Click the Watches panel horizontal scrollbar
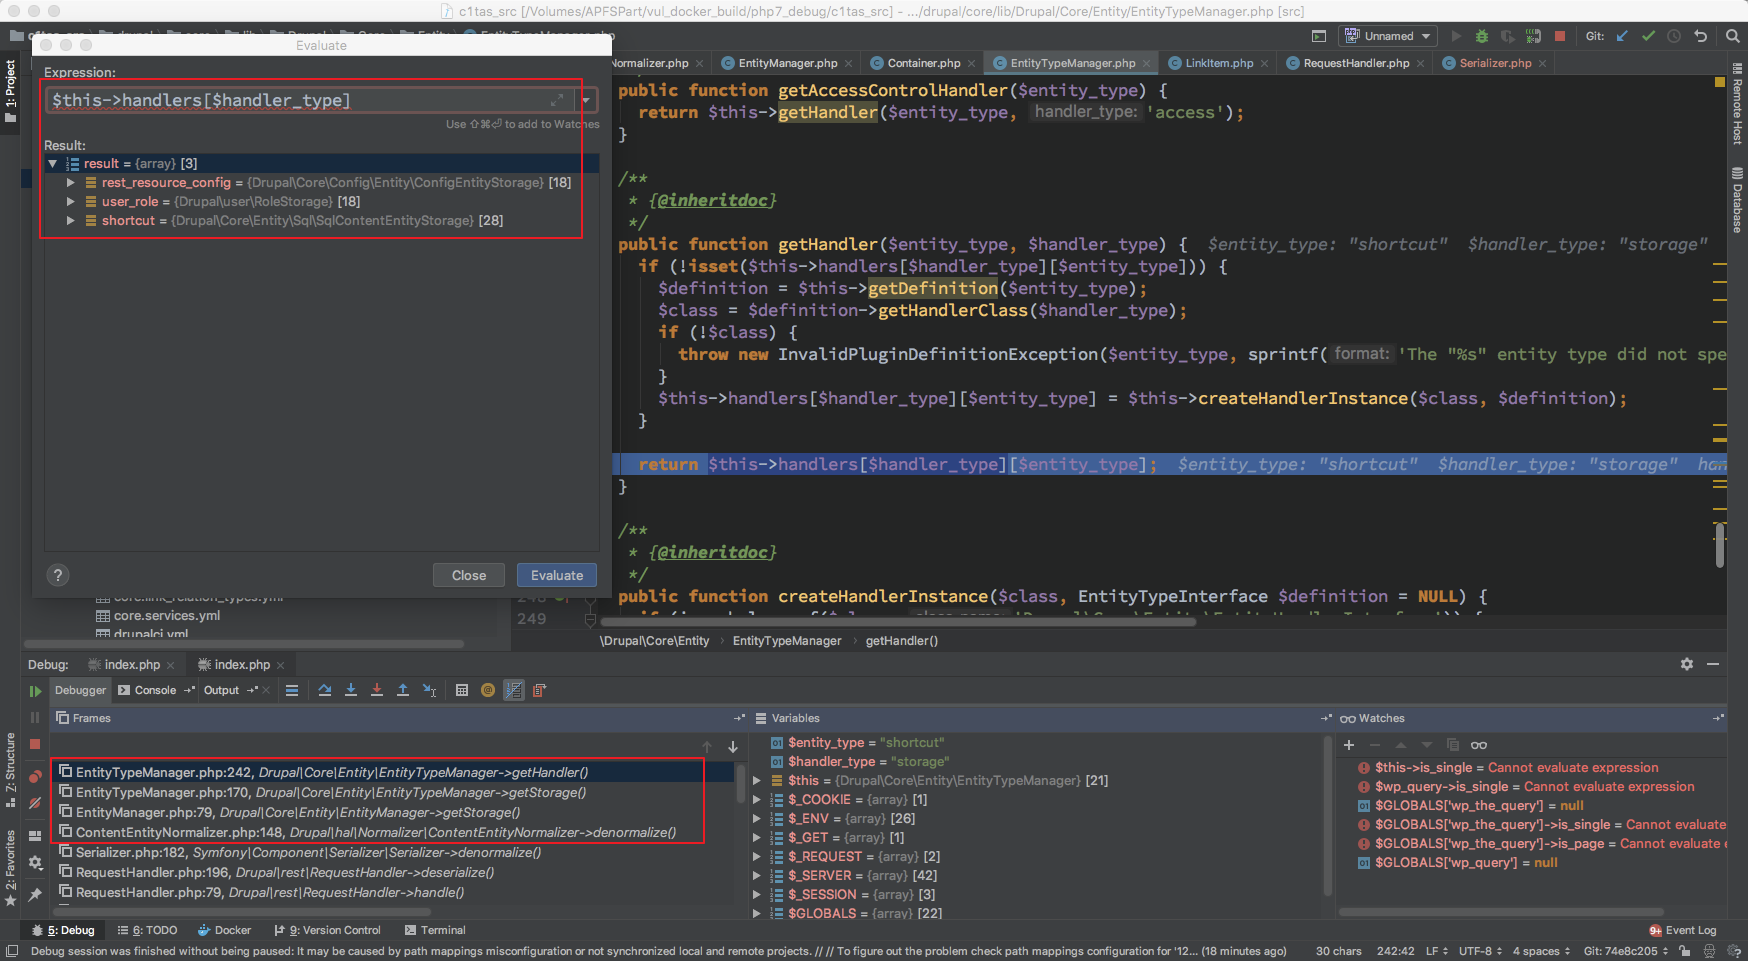Image resolution: width=1748 pixels, height=961 pixels. 1500,911
